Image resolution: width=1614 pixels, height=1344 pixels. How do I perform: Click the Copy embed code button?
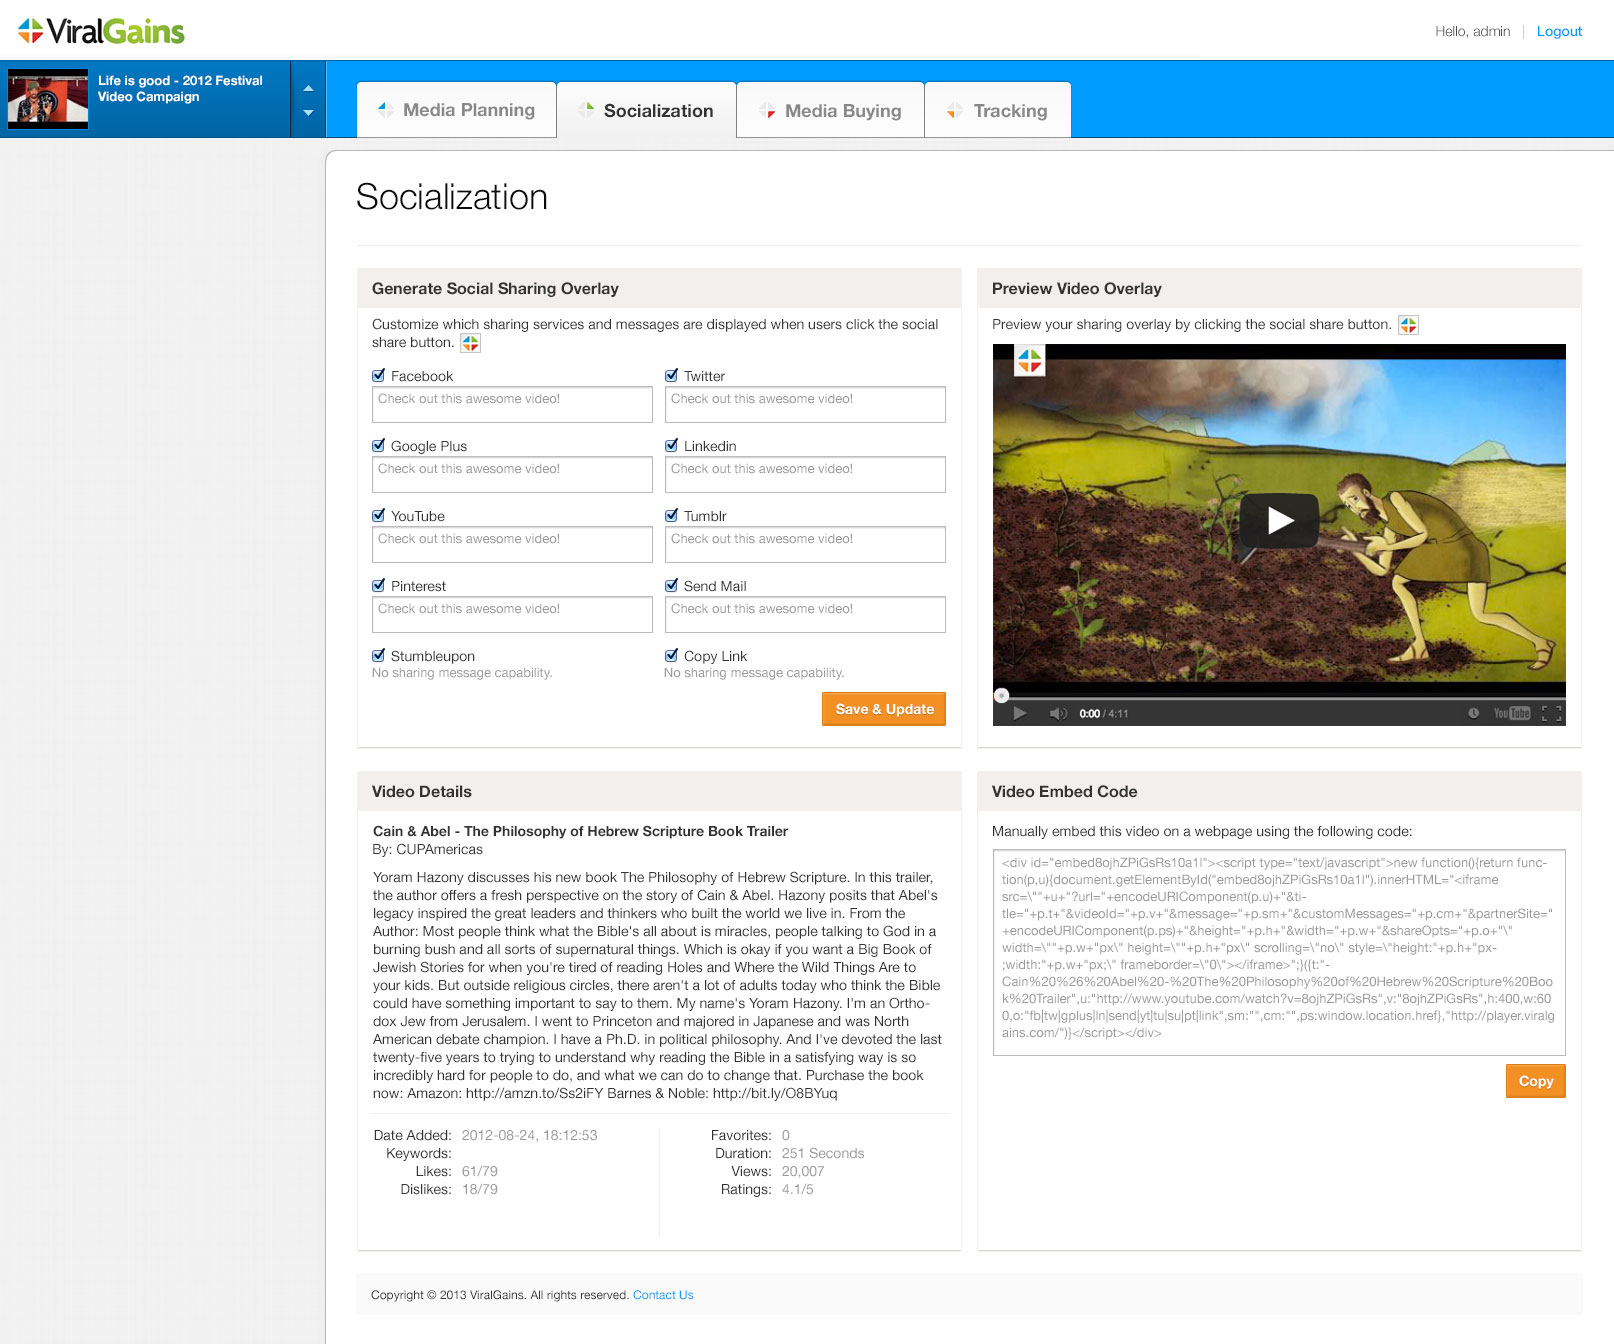click(1536, 1081)
